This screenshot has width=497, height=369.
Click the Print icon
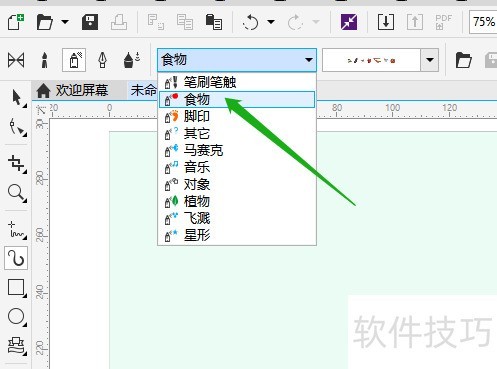pyautogui.click(x=119, y=22)
